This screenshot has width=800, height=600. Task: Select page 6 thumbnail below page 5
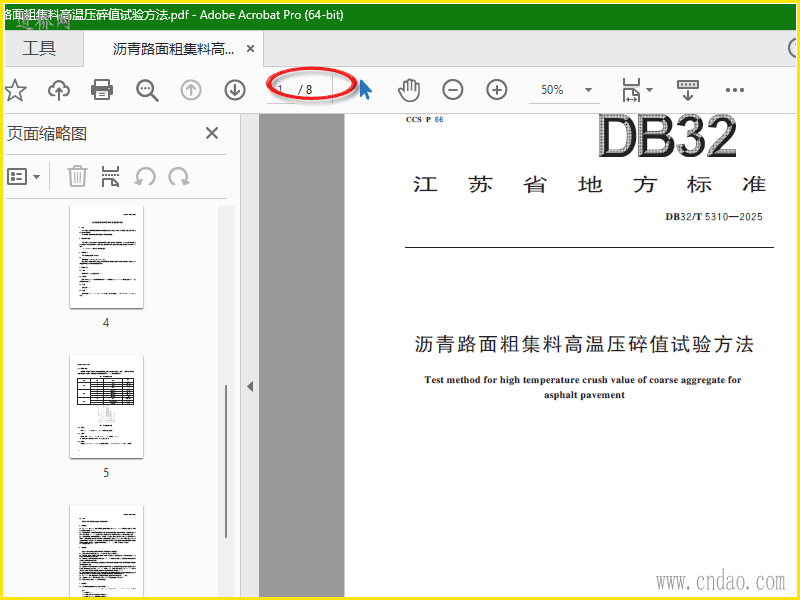[106, 551]
